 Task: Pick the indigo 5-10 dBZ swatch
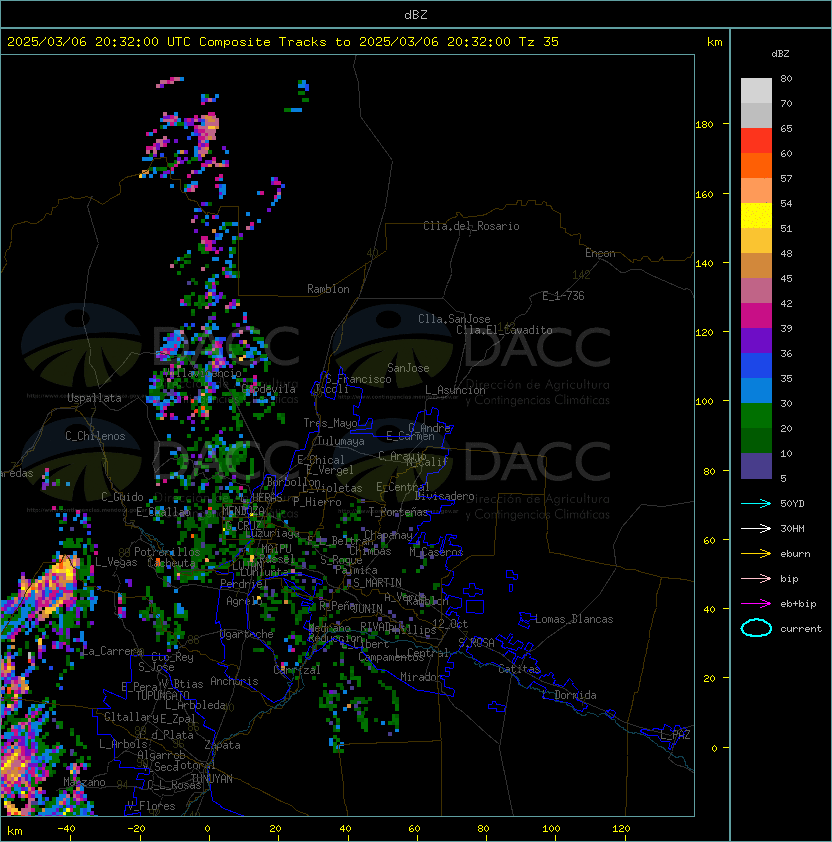click(x=756, y=466)
